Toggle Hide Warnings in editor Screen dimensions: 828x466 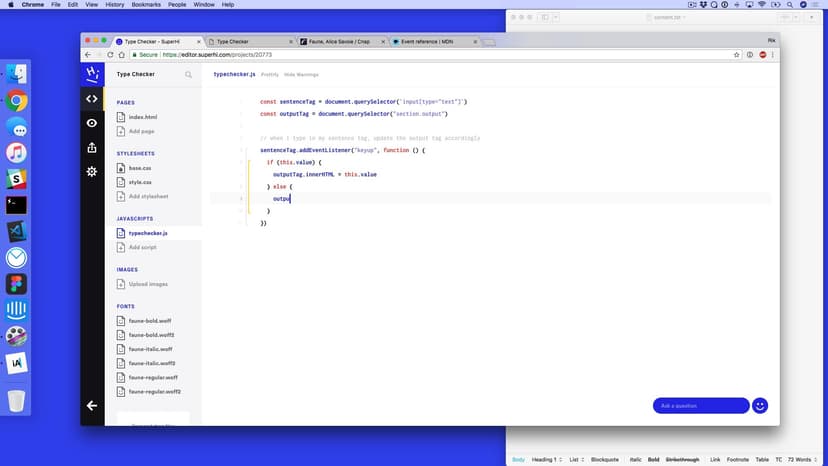click(x=300, y=75)
